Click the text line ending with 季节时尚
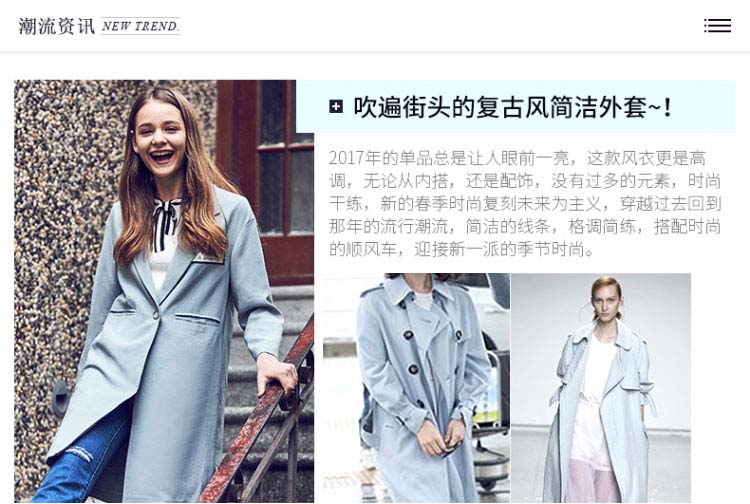 click(461, 250)
